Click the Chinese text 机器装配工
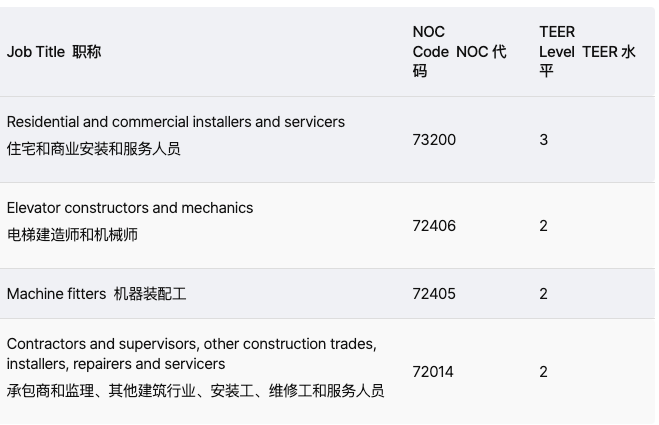The image size is (659, 425). click(150, 294)
